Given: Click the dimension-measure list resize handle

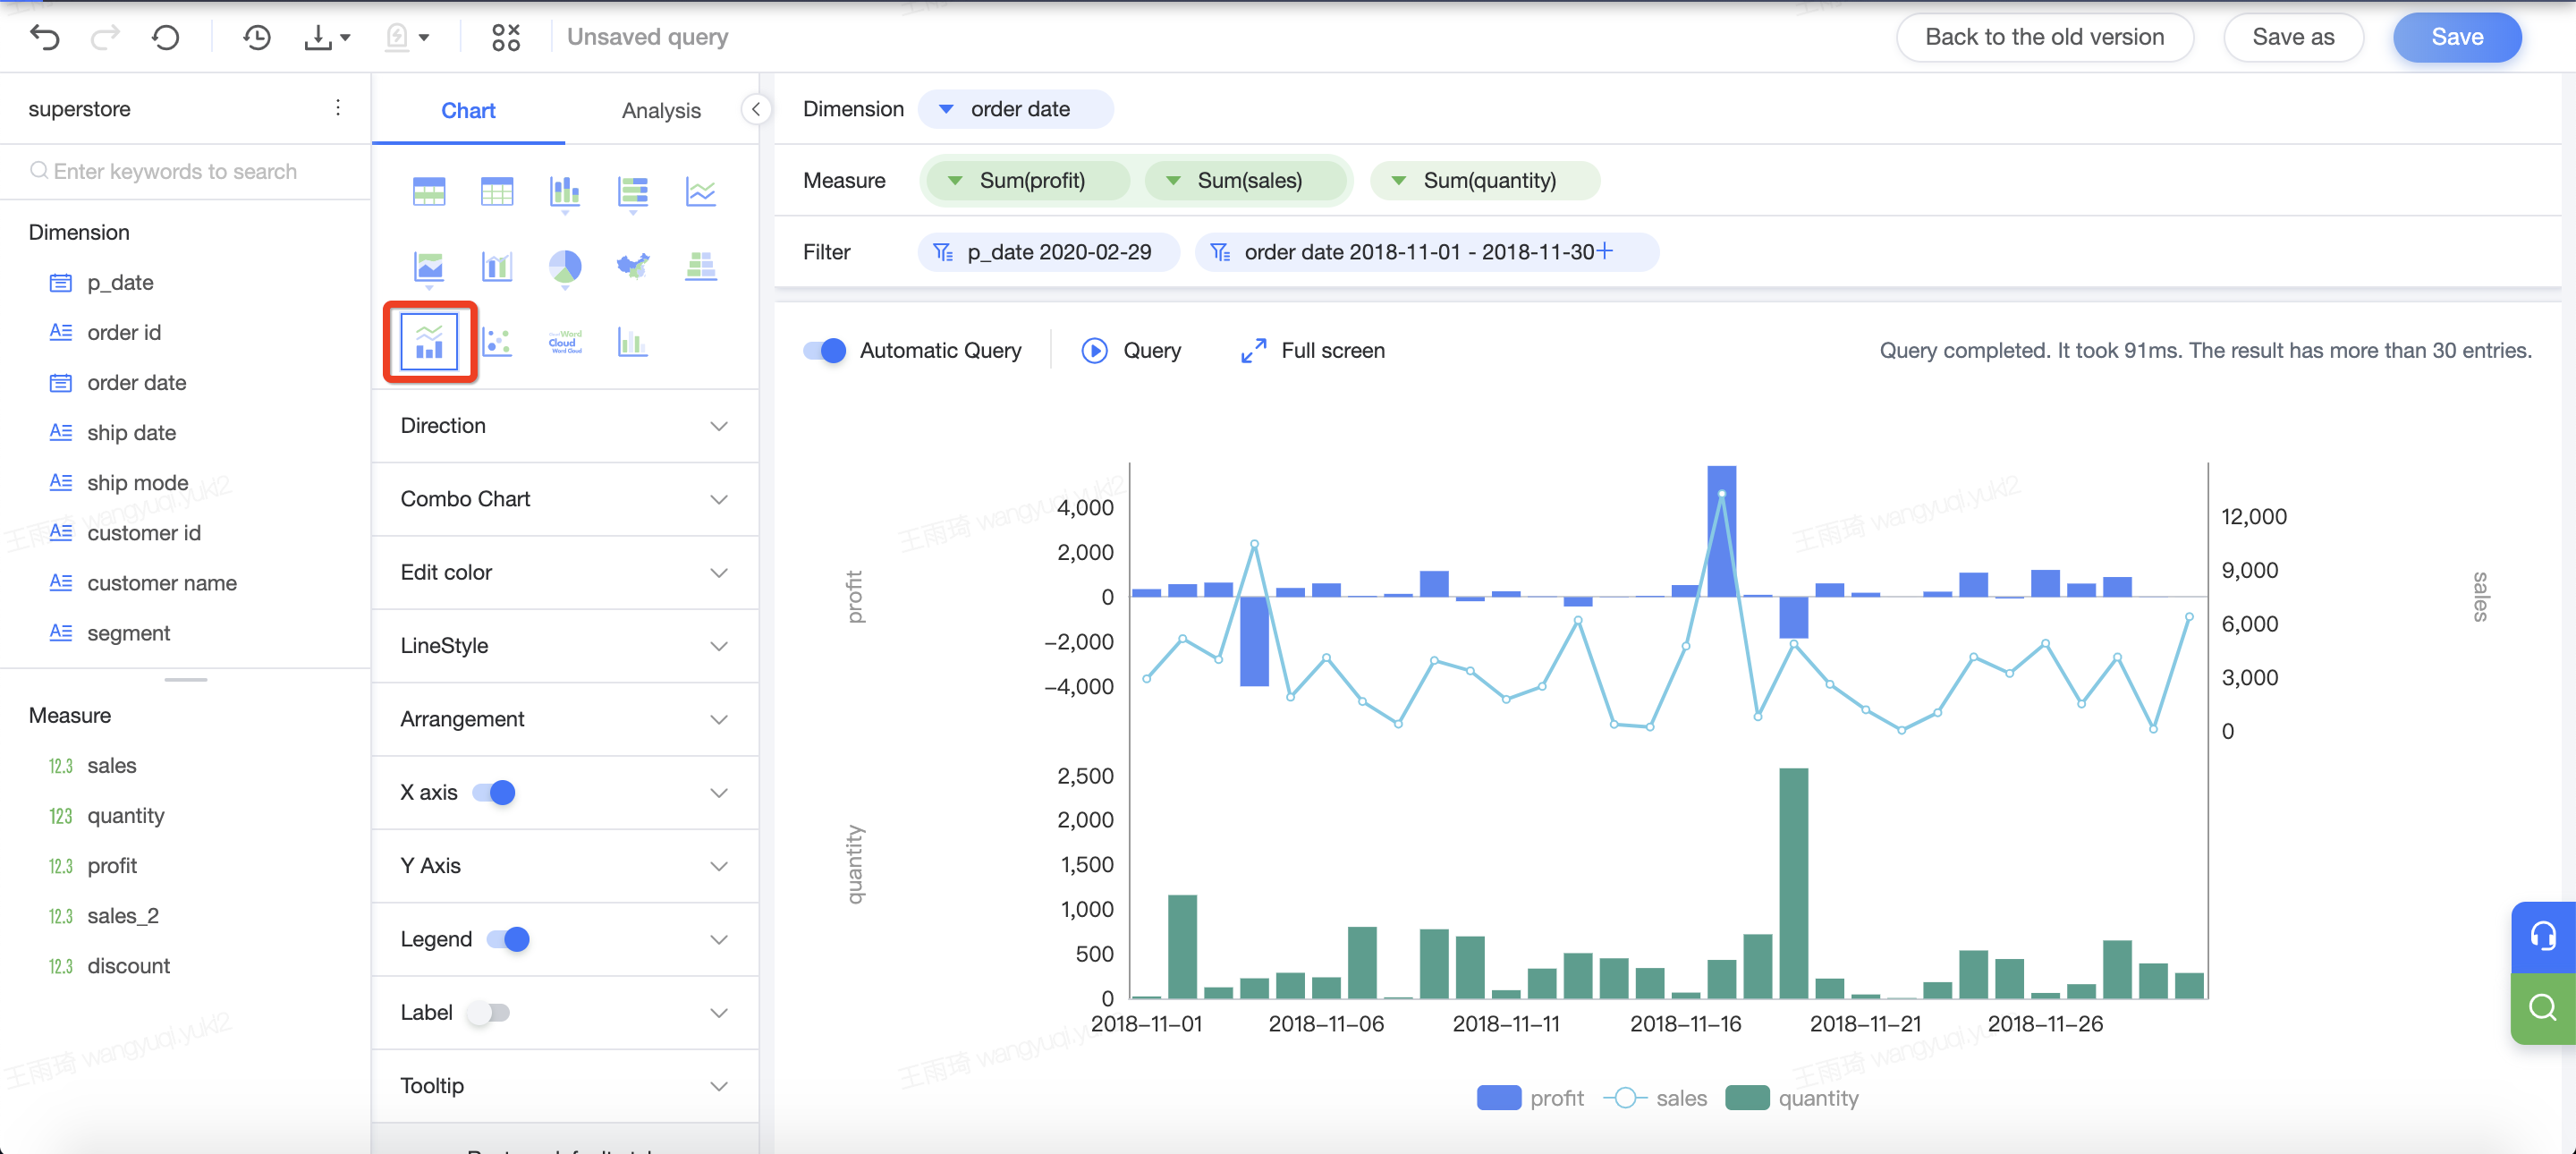Looking at the screenshot, I should (186, 679).
